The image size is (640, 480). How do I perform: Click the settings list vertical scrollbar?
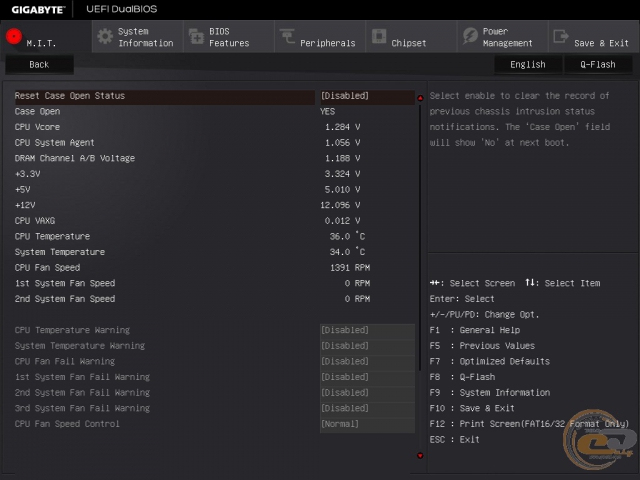(420, 237)
